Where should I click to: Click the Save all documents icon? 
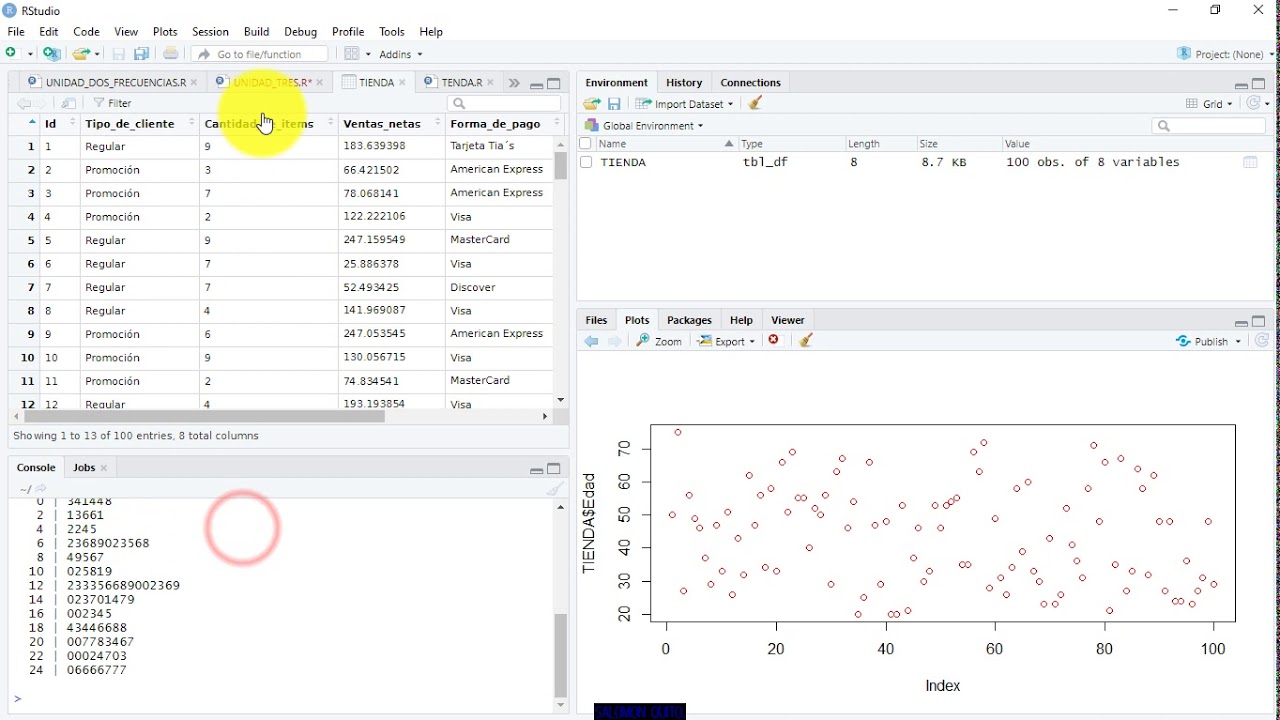point(142,54)
